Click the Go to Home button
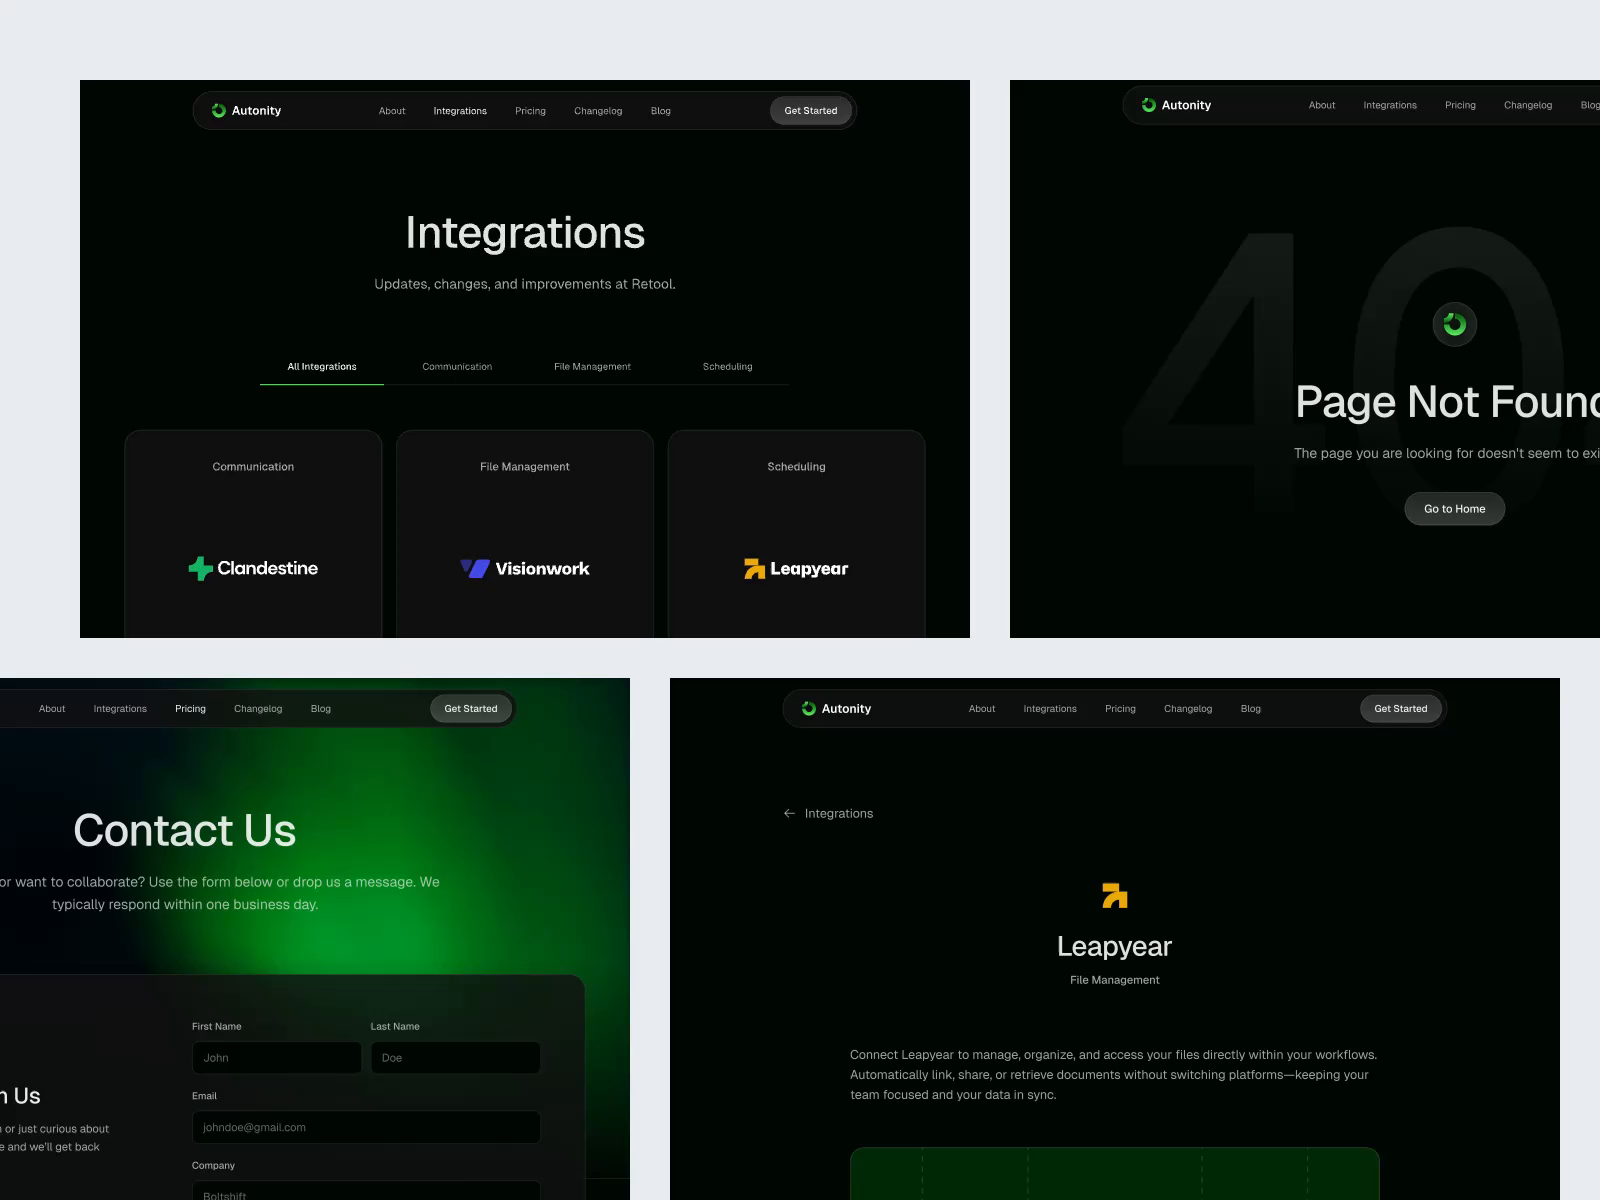This screenshot has width=1600, height=1200. point(1454,508)
